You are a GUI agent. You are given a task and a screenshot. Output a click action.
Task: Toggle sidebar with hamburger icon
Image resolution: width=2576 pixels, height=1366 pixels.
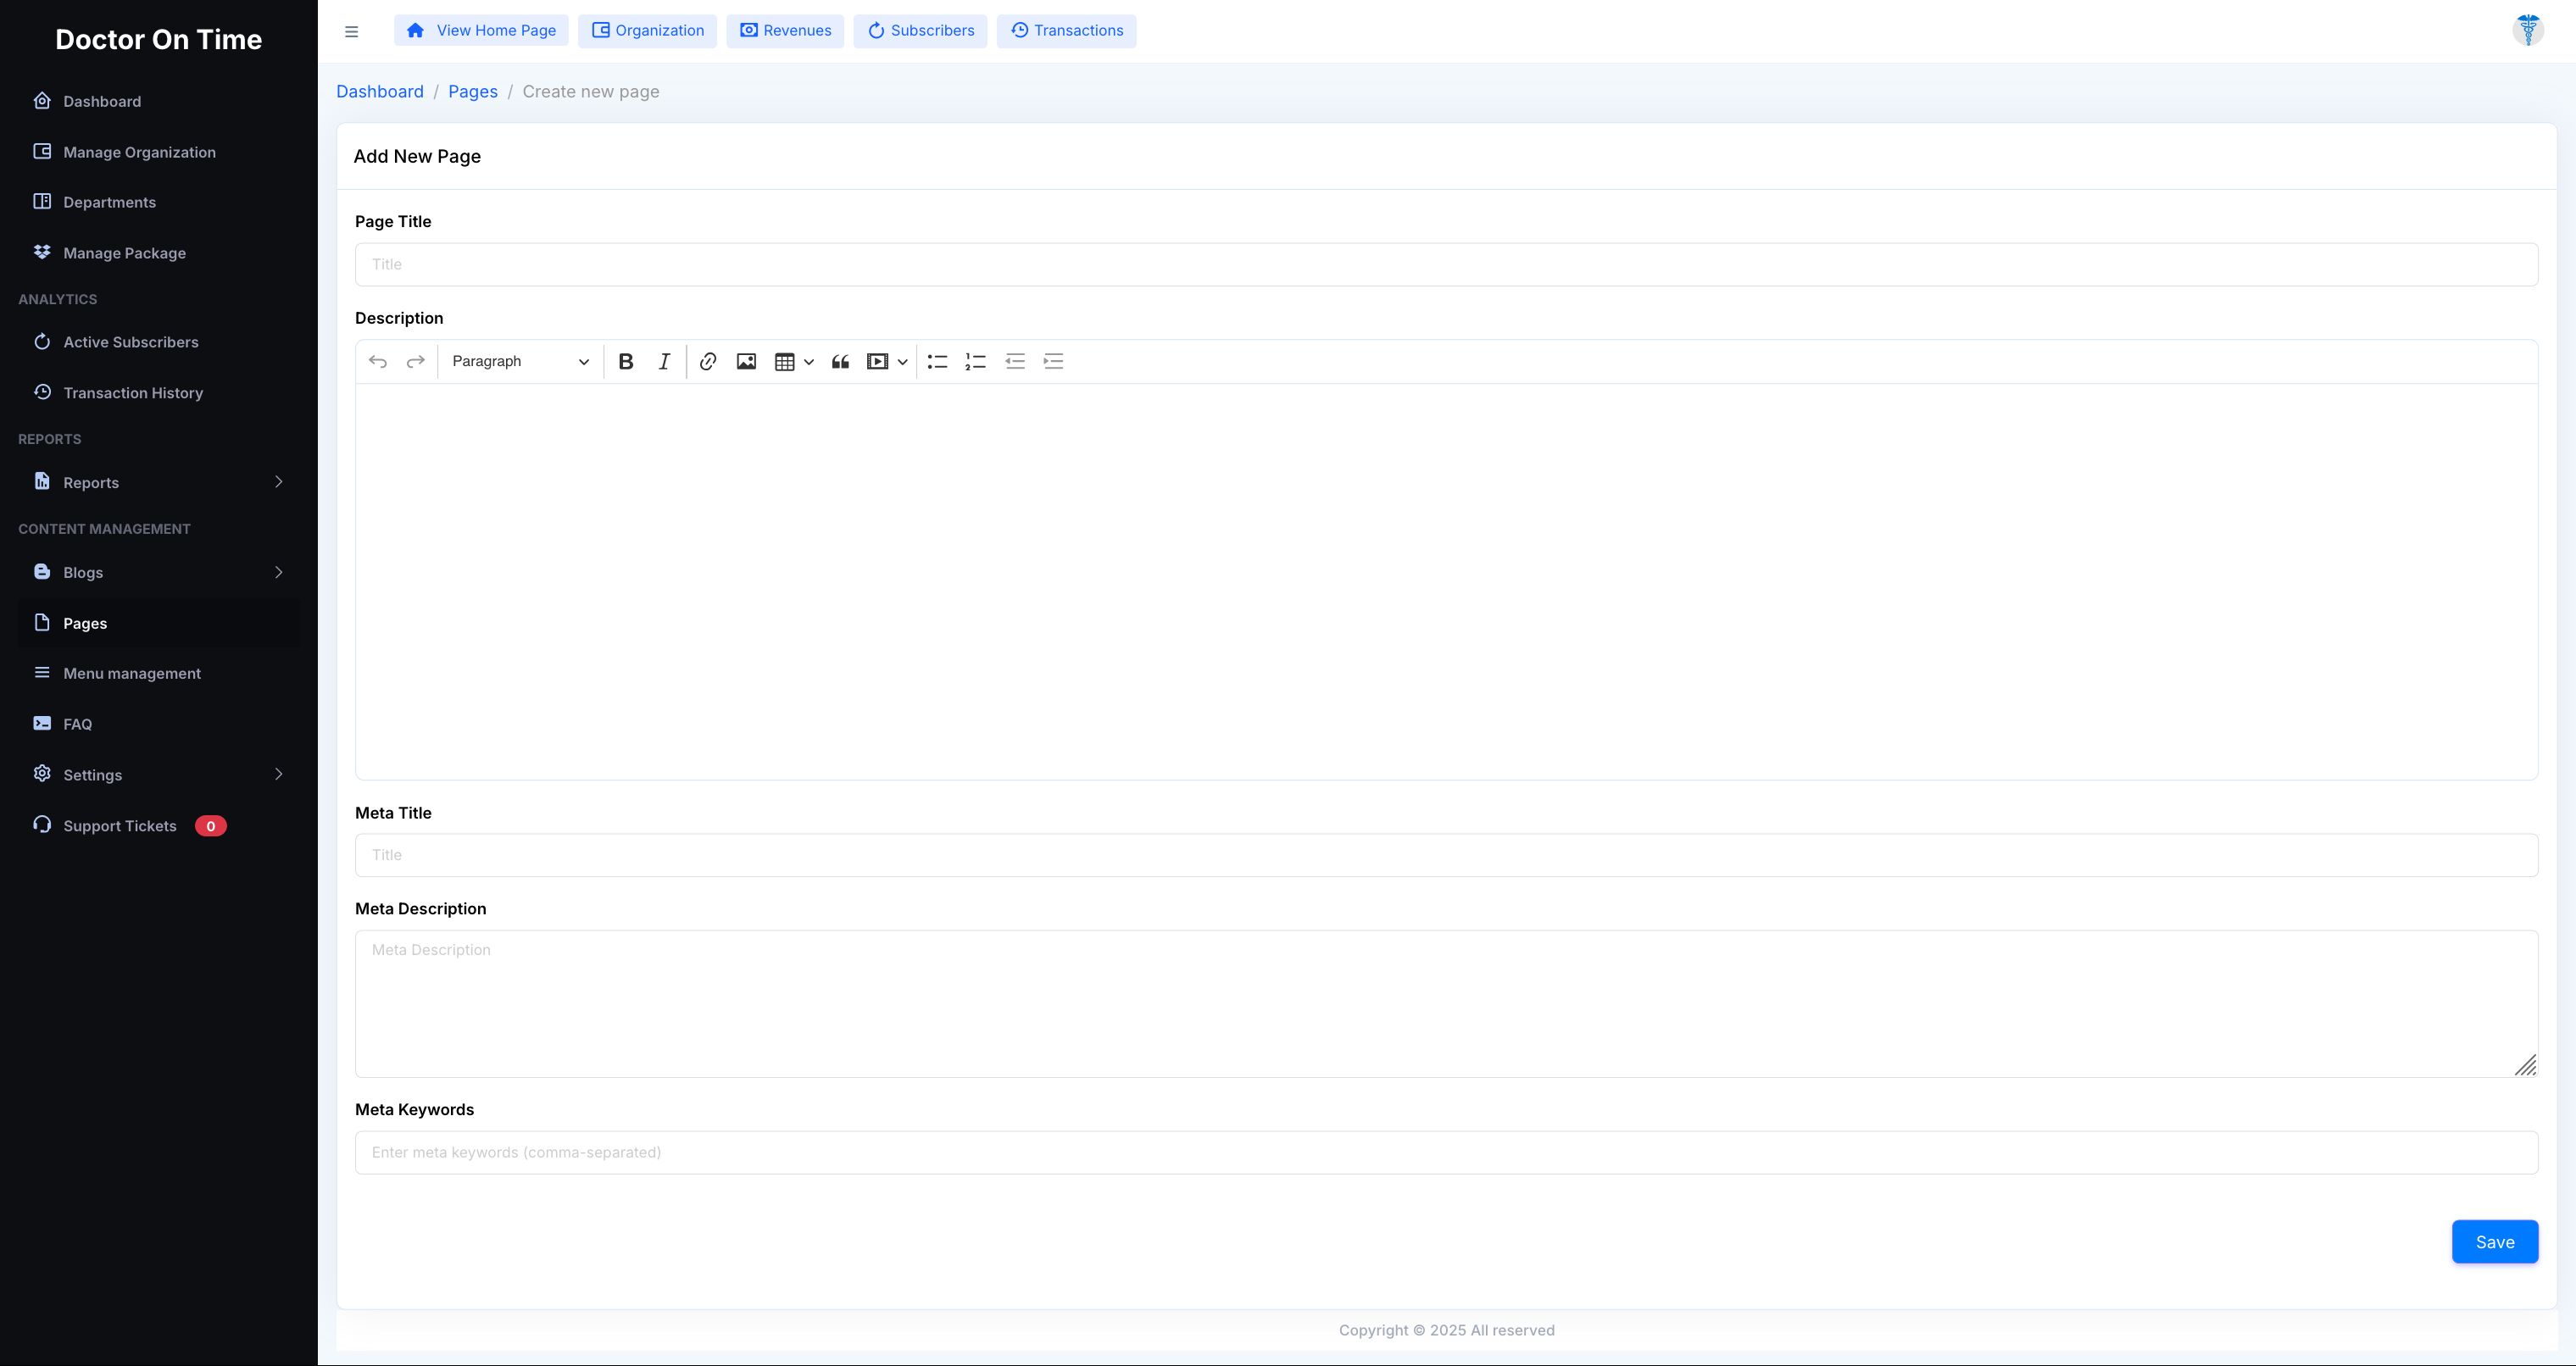pyautogui.click(x=351, y=31)
